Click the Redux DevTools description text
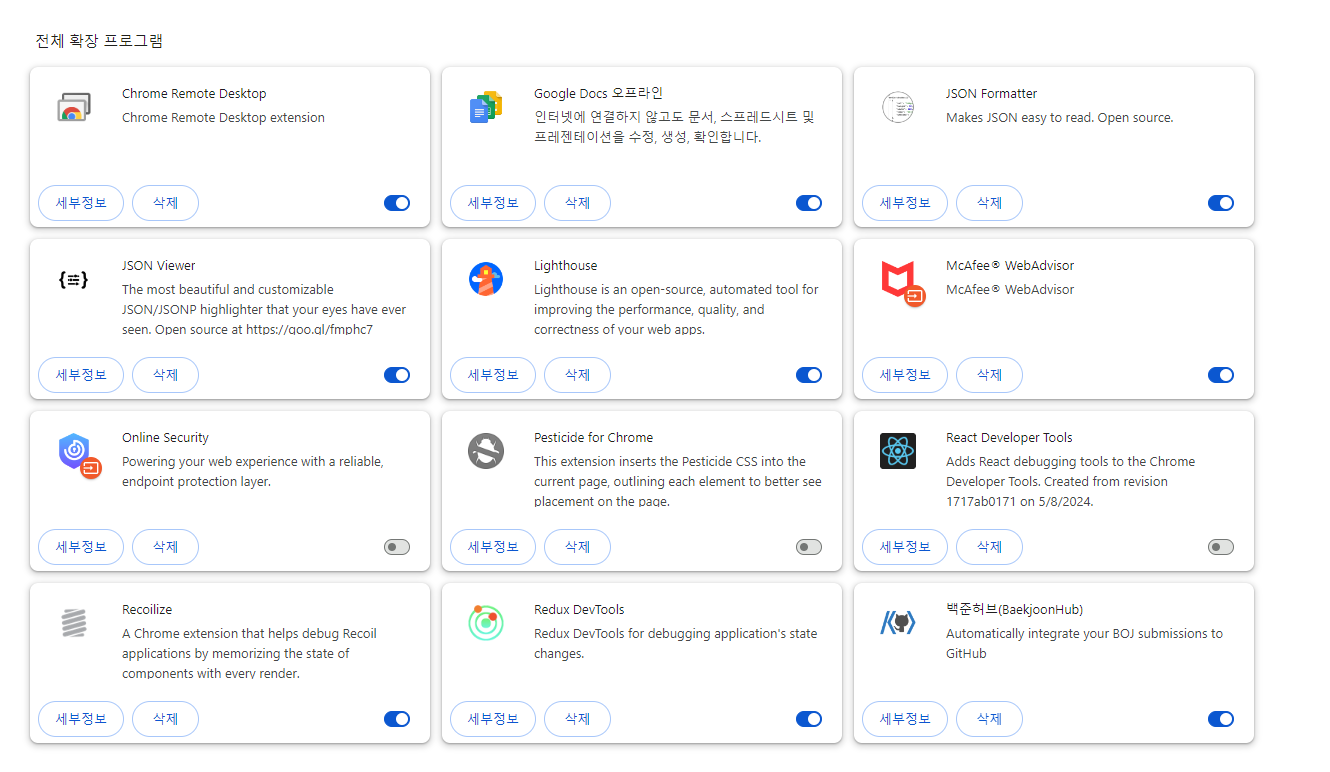1330x772 pixels. click(x=676, y=643)
